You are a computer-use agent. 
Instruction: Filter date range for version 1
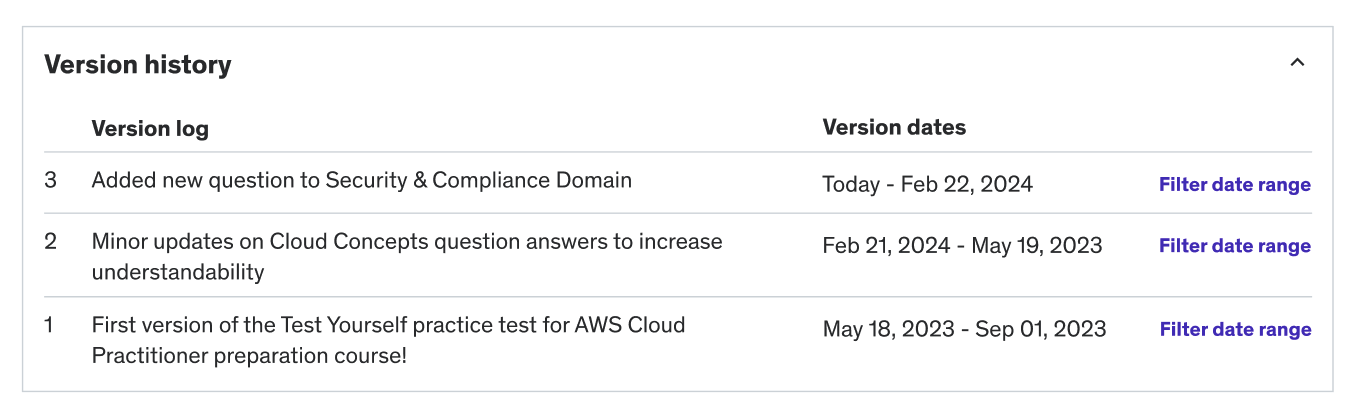tap(1235, 330)
